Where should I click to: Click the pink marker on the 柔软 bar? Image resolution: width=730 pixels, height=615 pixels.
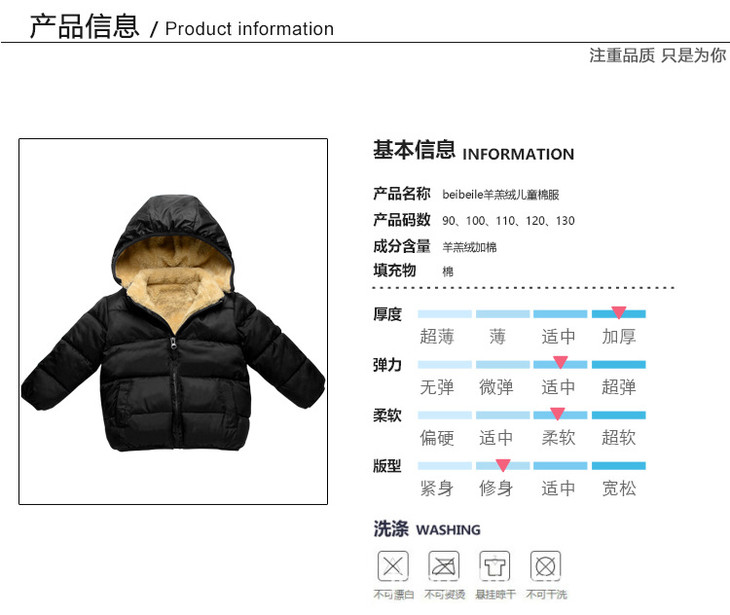tap(557, 413)
